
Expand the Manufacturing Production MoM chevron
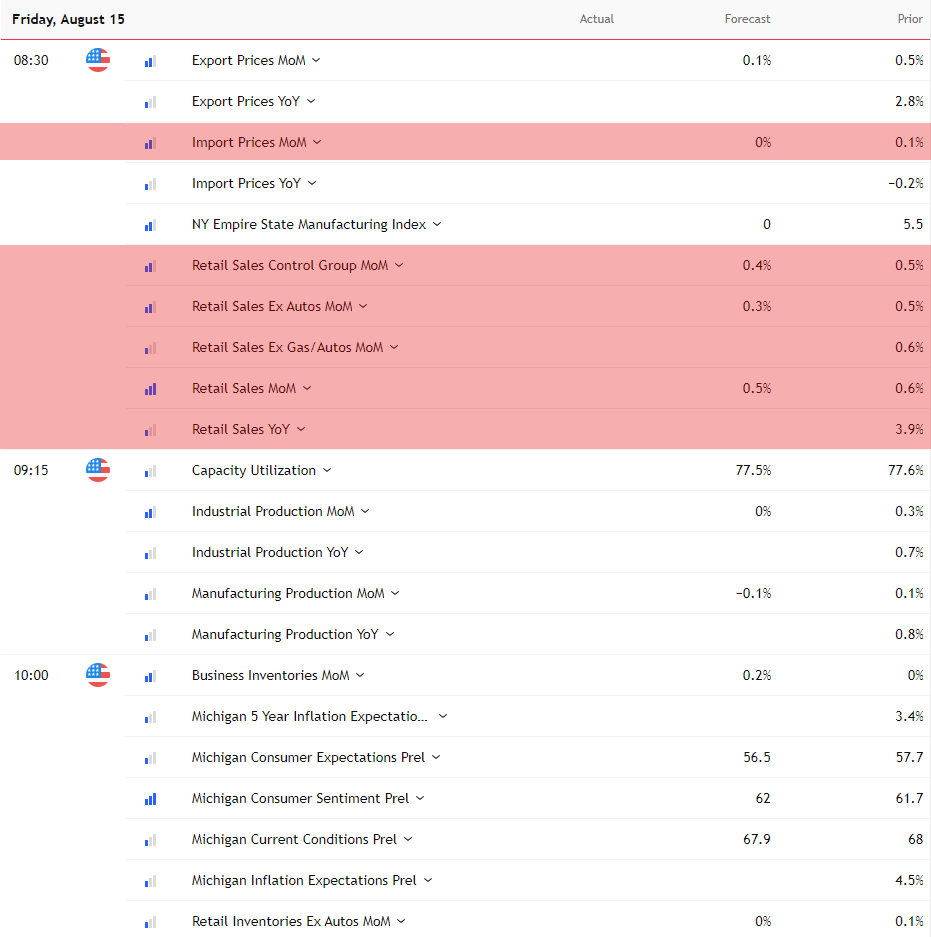coord(395,593)
